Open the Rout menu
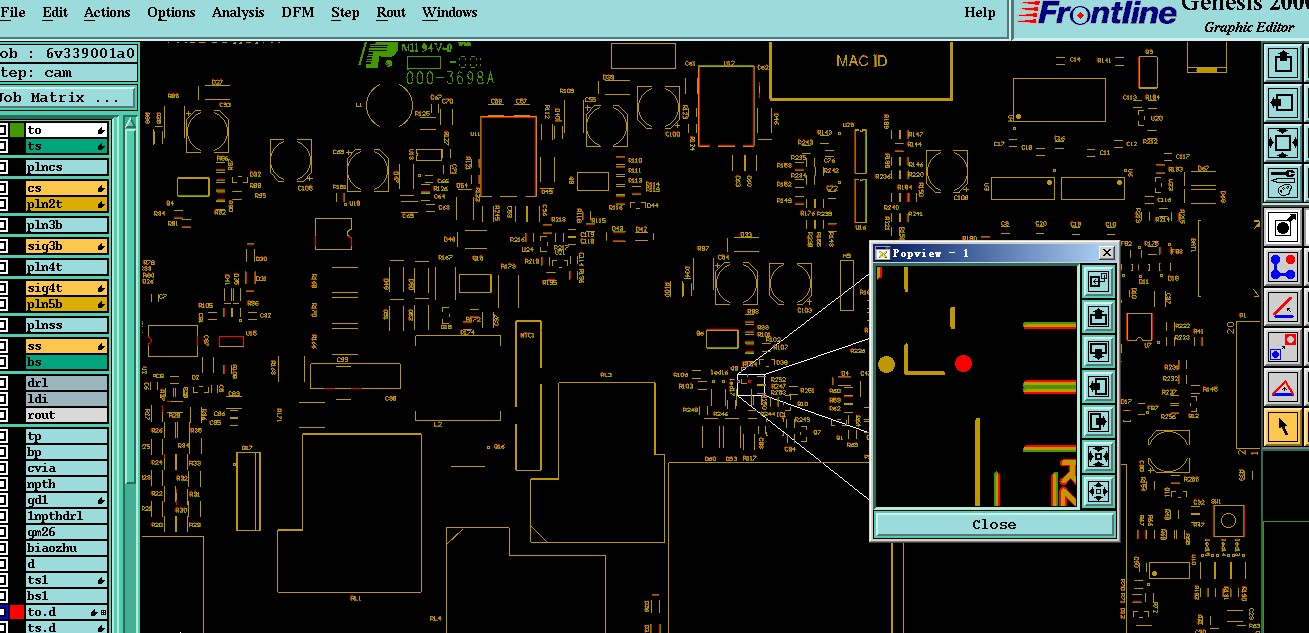This screenshot has height=633, width=1309. point(391,12)
